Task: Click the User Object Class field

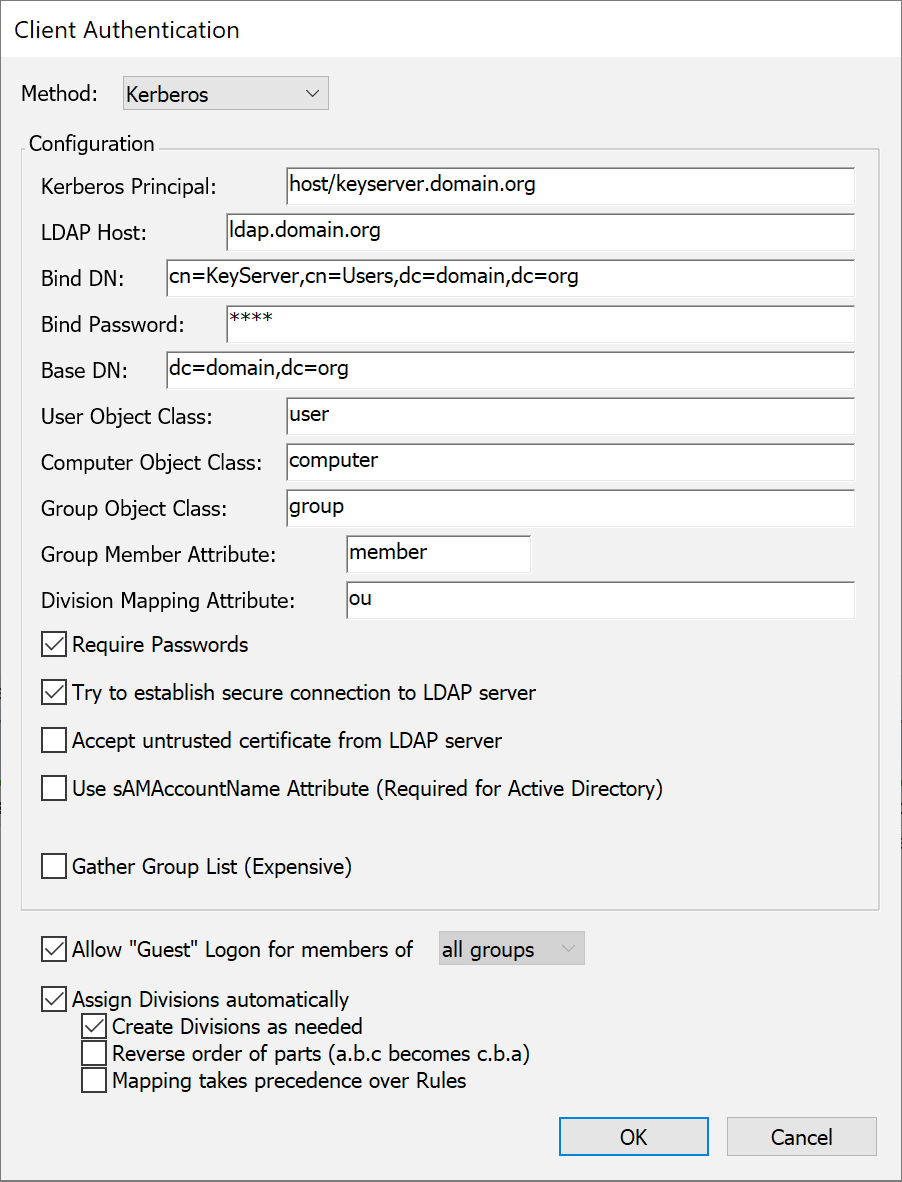Action: (569, 416)
